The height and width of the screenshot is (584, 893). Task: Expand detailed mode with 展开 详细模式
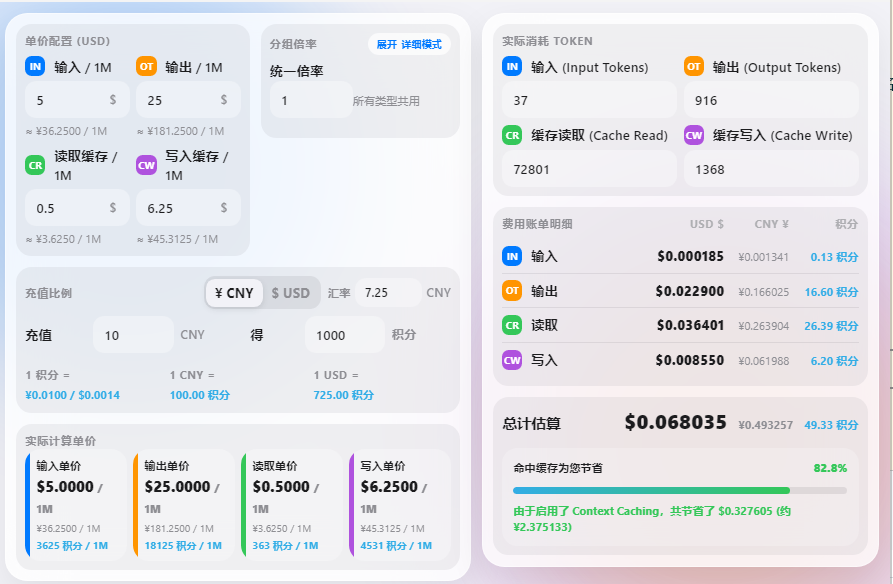pyautogui.click(x=409, y=45)
